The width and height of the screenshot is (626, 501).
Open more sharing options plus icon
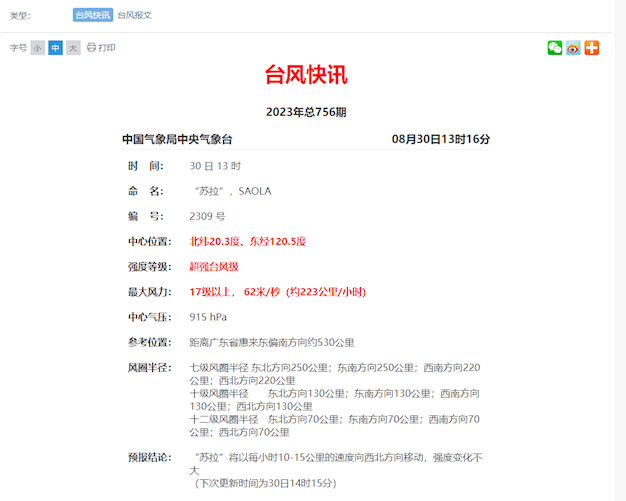coord(592,48)
